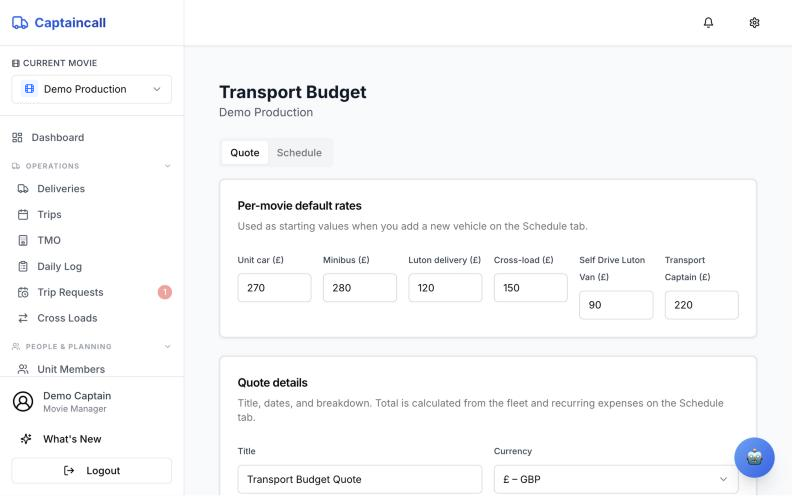
Task: Click the Captaincall brand name
Action: click(x=70, y=23)
